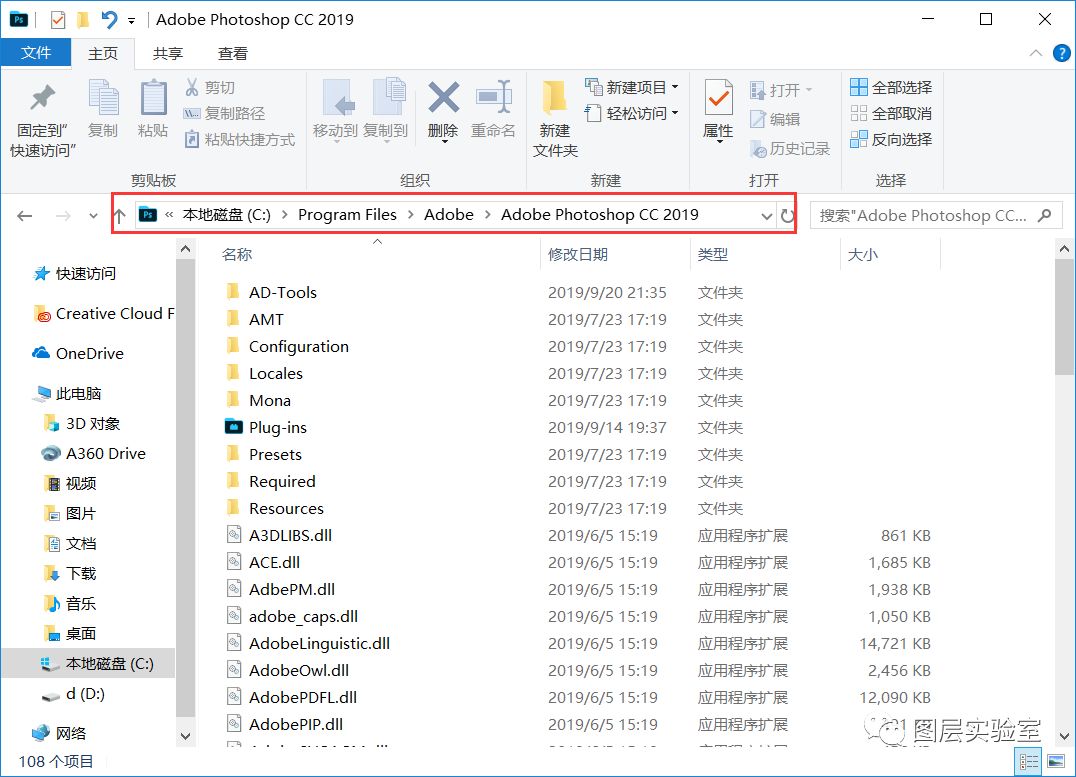Select Downloads (下载) in navigation pane
Screen dimensions: 1076x777
[70, 573]
